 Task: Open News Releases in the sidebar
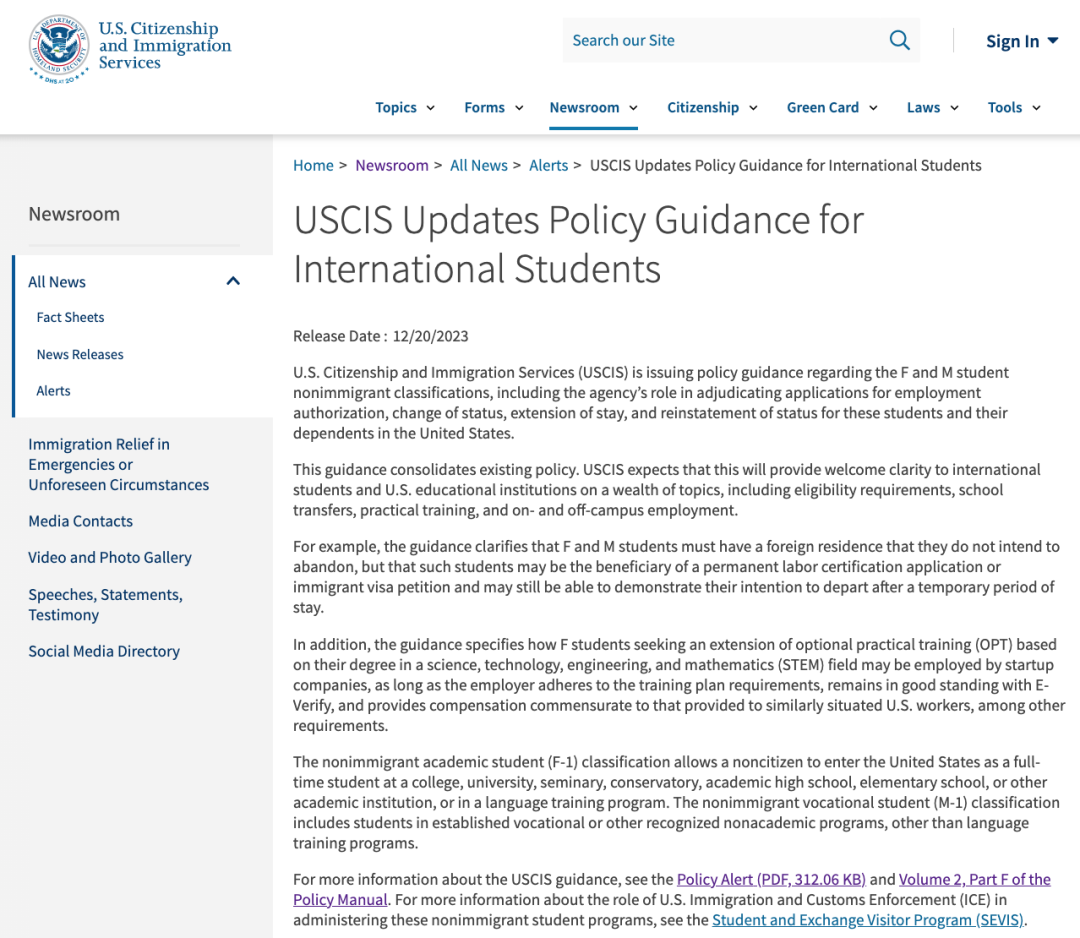pyautogui.click(x=80, y=354)
